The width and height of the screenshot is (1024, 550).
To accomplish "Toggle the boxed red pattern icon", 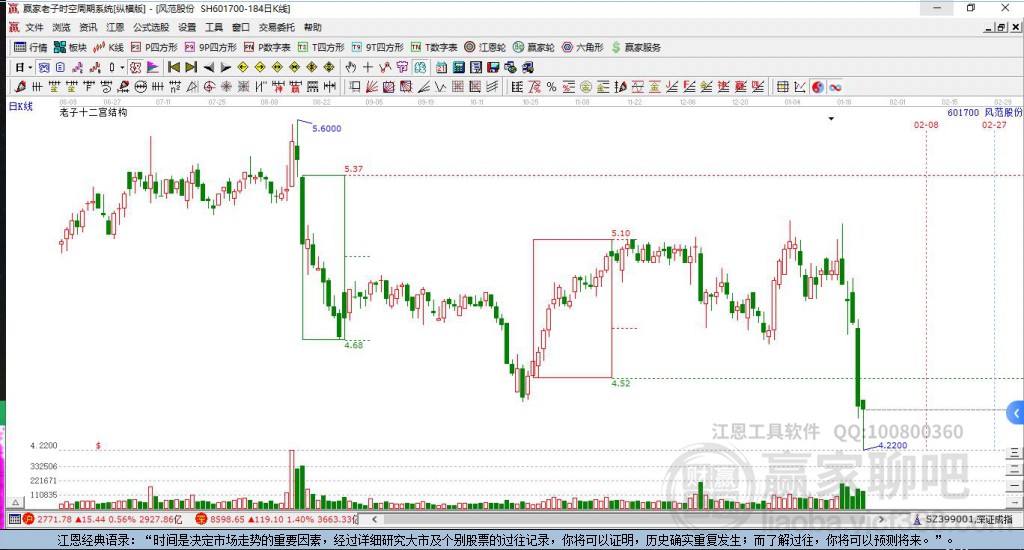I will coord(135,67).
